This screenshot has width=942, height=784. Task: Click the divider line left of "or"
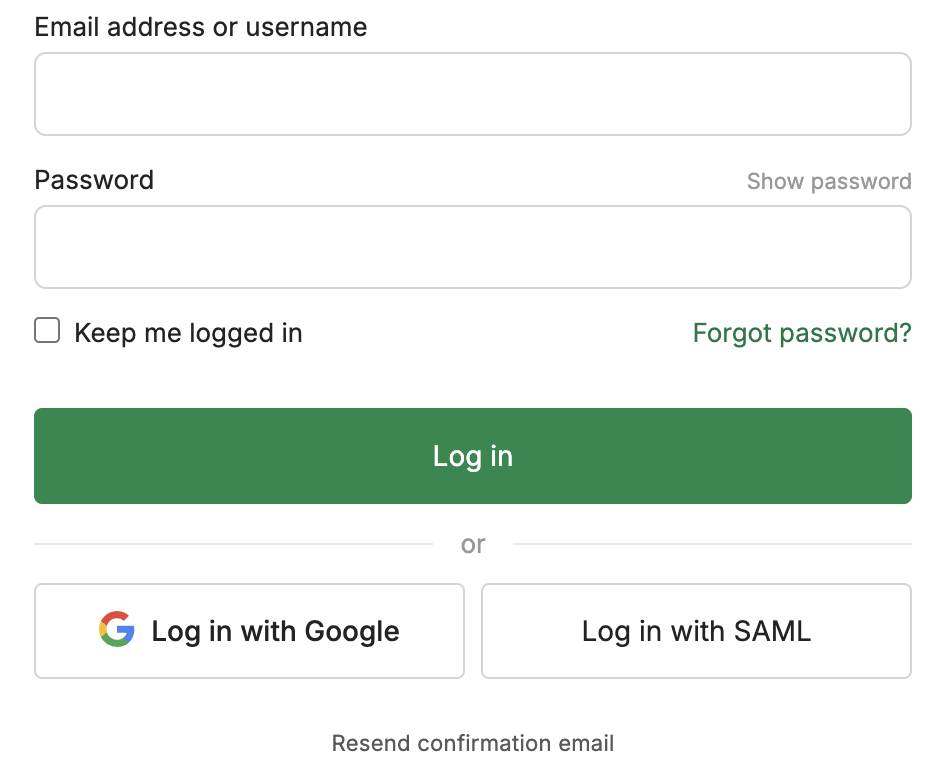click(x=233, y=544)
